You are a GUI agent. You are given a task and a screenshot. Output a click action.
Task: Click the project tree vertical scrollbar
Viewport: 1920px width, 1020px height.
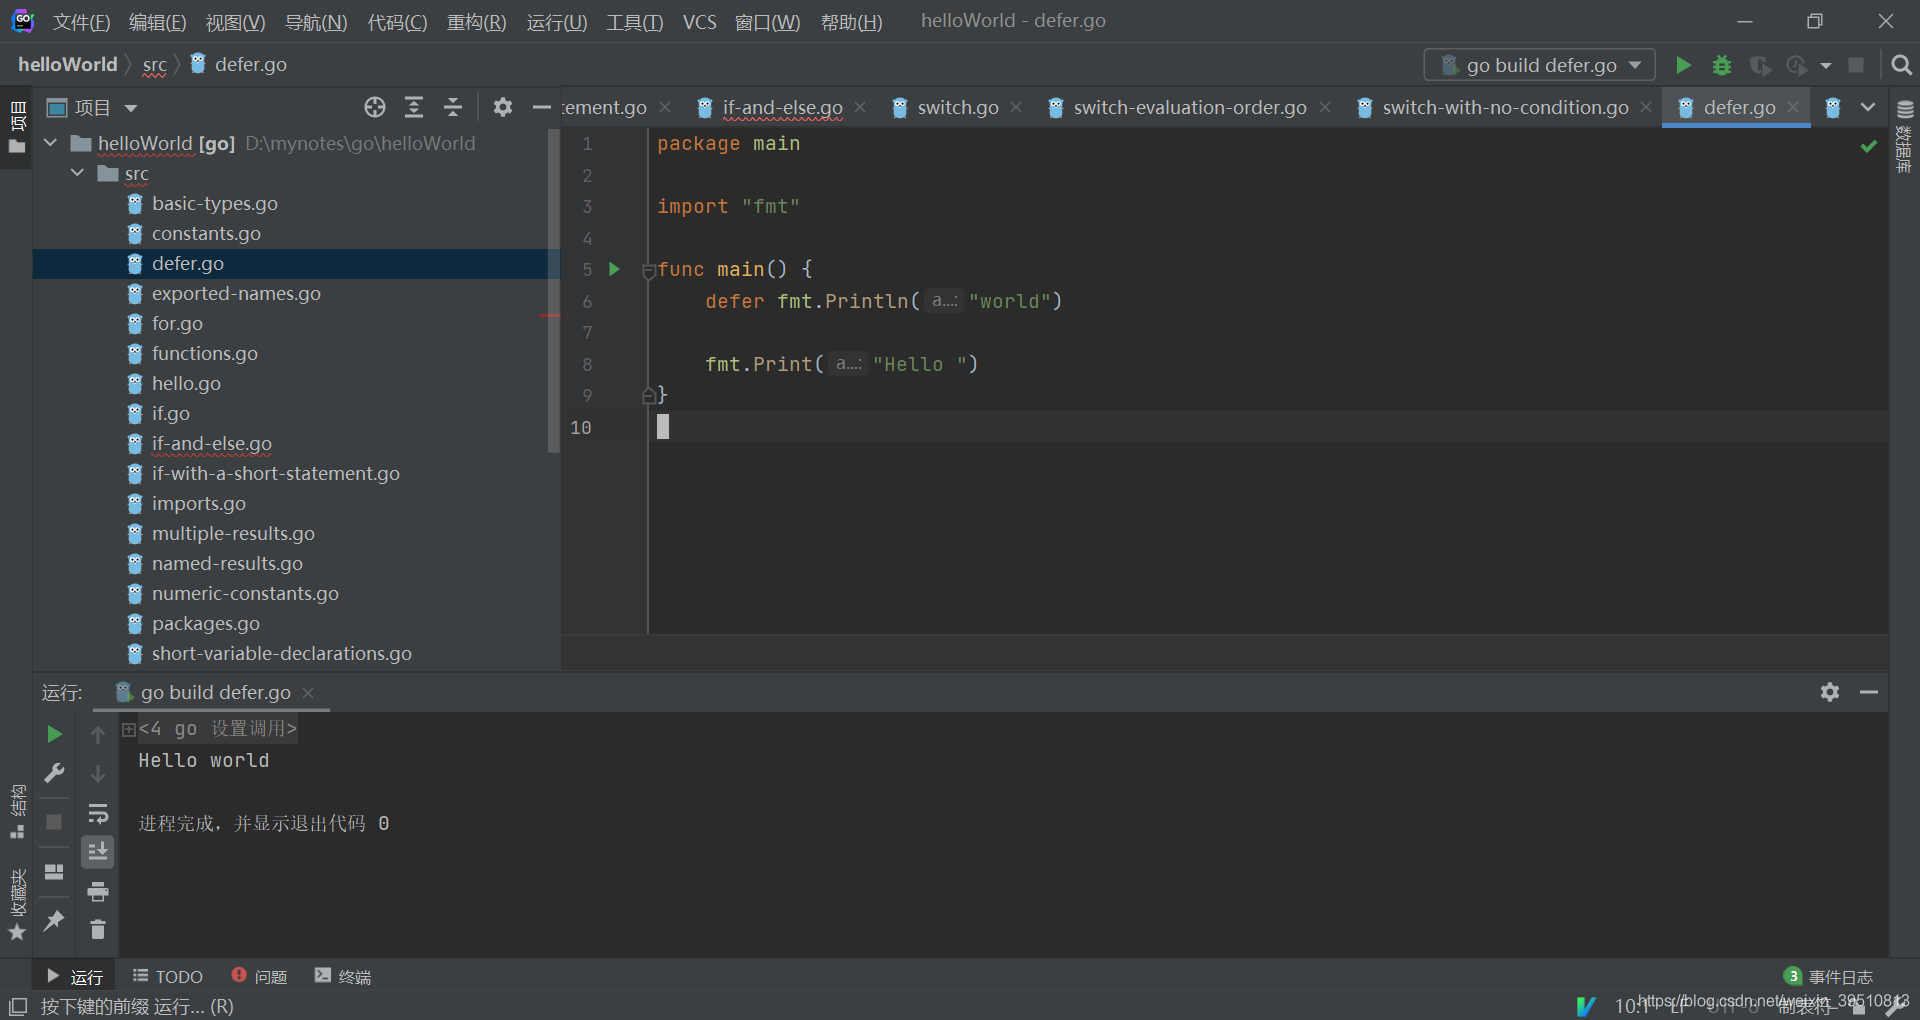tap(554, 290)
